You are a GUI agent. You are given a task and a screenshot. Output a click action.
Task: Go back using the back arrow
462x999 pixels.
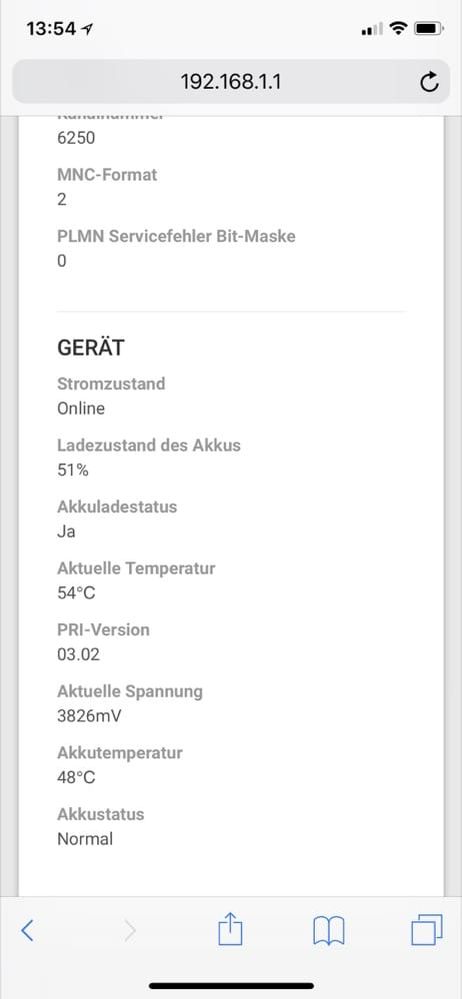(x=27, y=931)
